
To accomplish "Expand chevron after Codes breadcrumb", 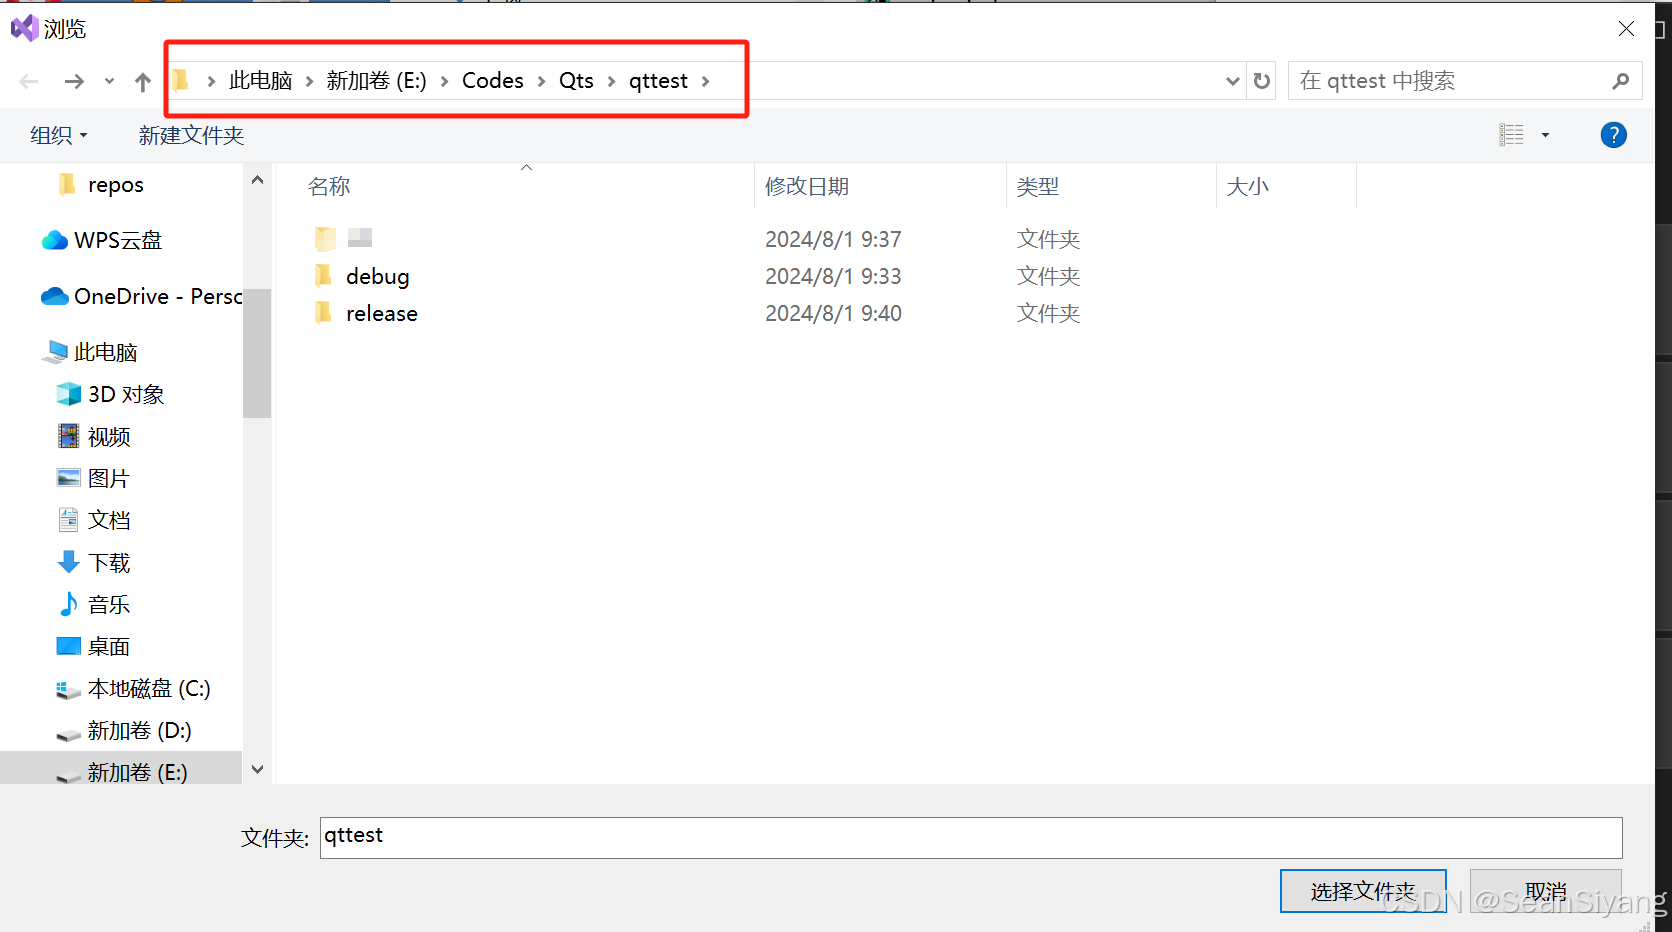I will (541, 81).
